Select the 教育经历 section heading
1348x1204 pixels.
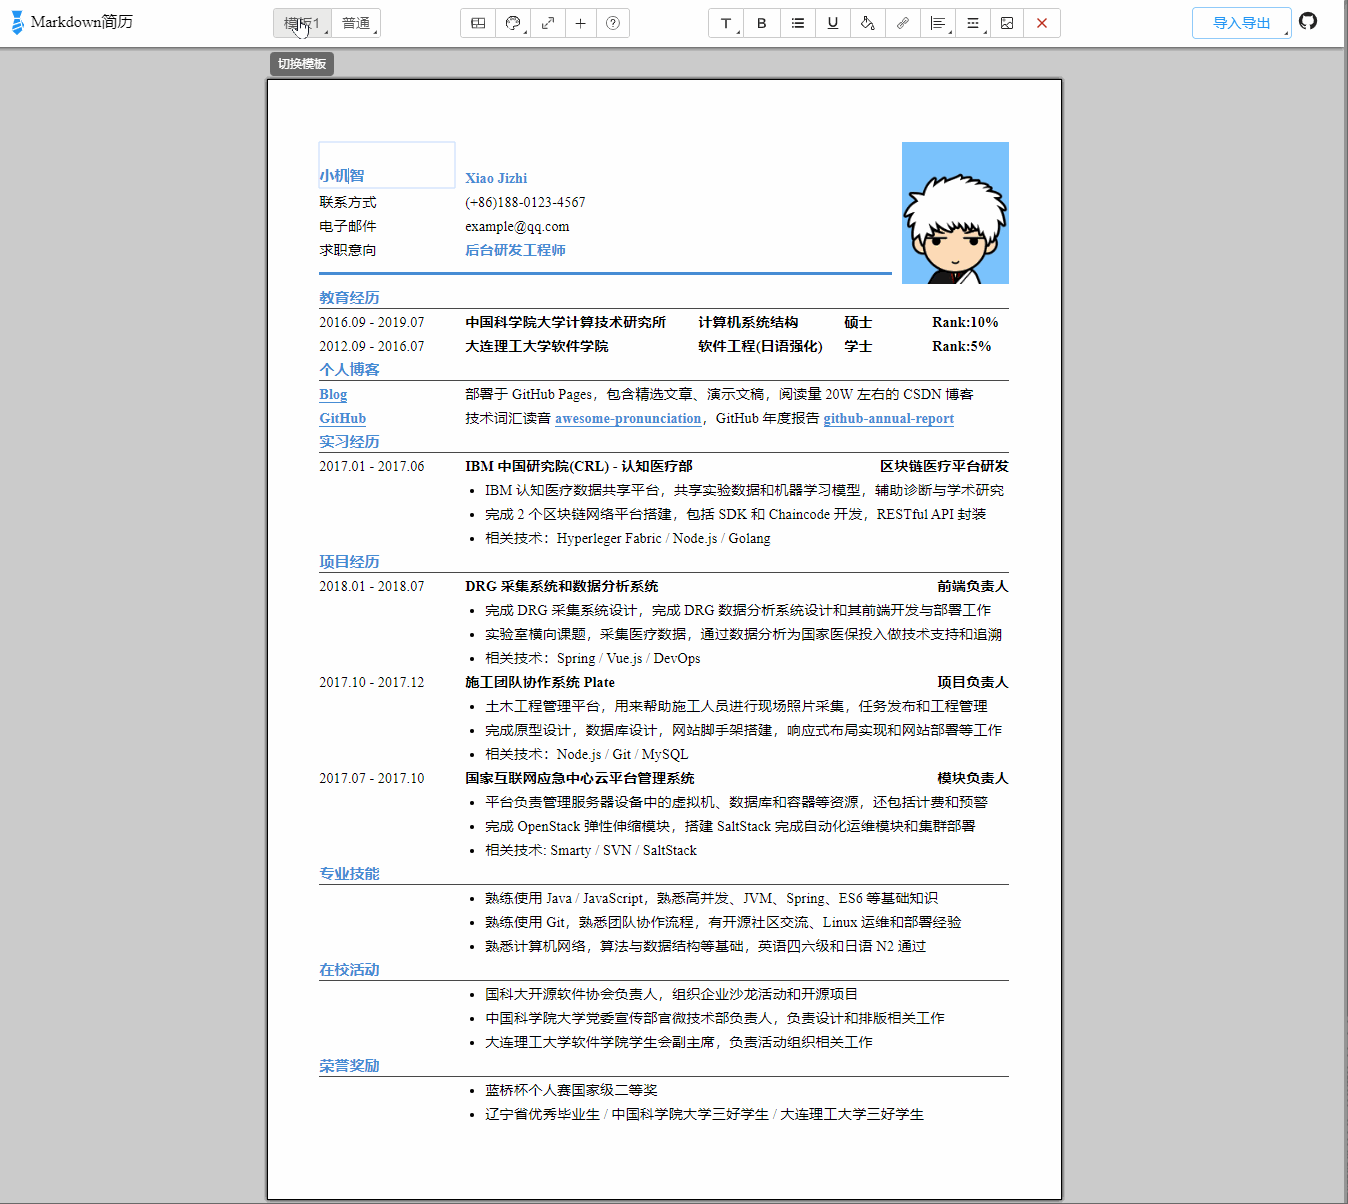pos(349,298)
